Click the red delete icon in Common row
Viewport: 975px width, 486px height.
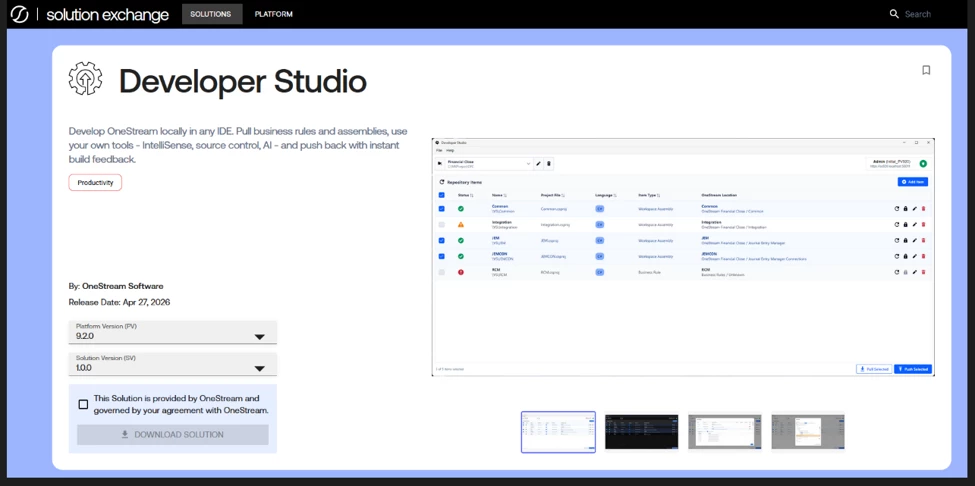923,209
